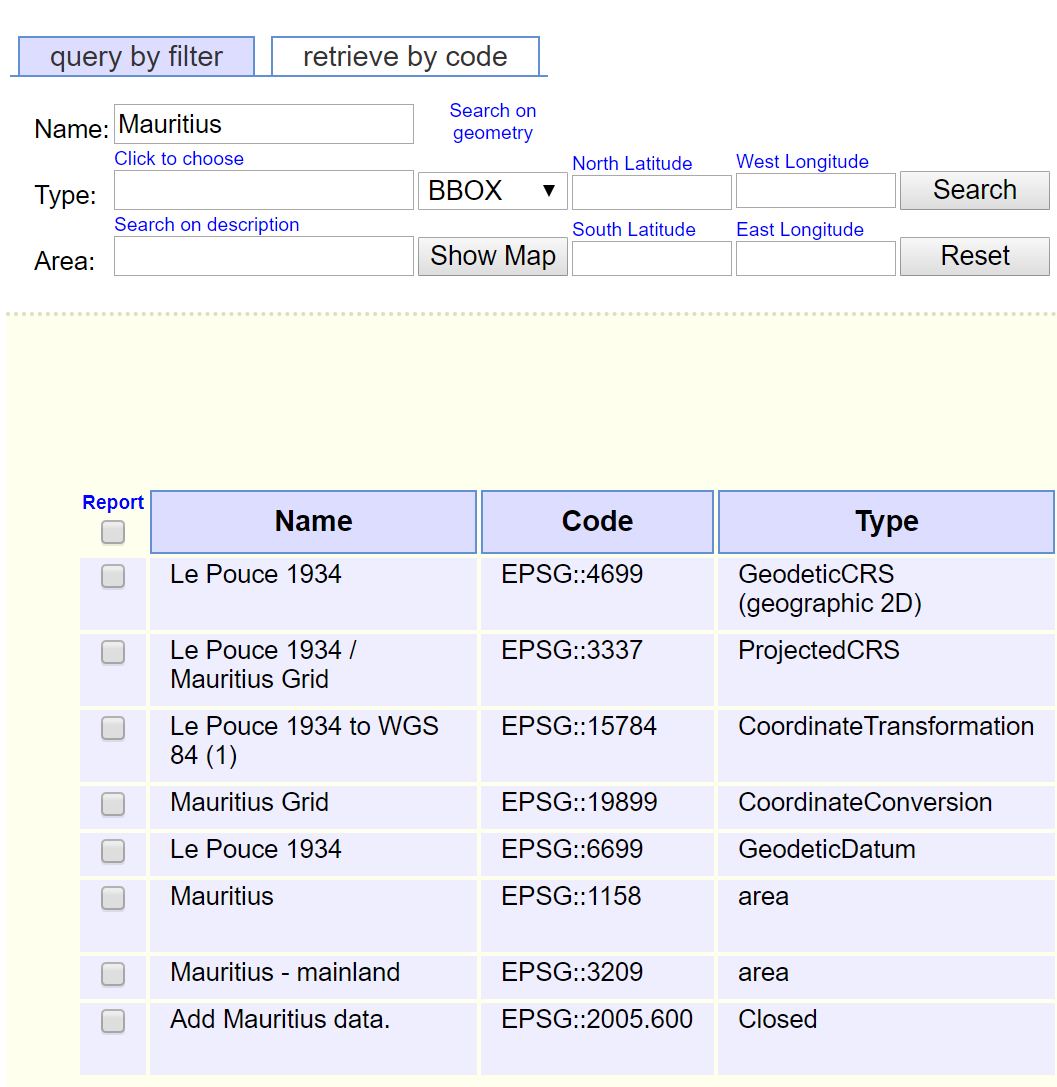Click the Code column header
This screenshot has width=1057, height=1087.
(x=597, y=522)
